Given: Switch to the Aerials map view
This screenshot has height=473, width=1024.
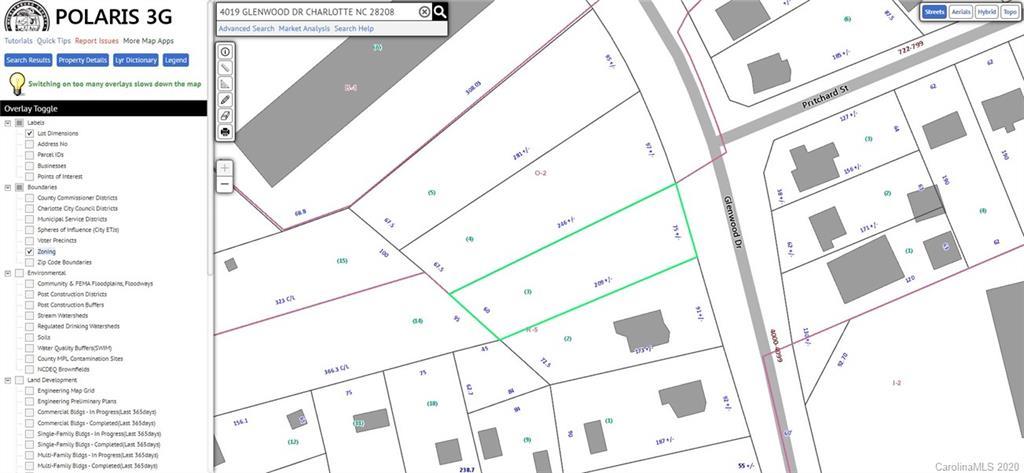Looking at the screenshot, I should click(x=960, y=12).
